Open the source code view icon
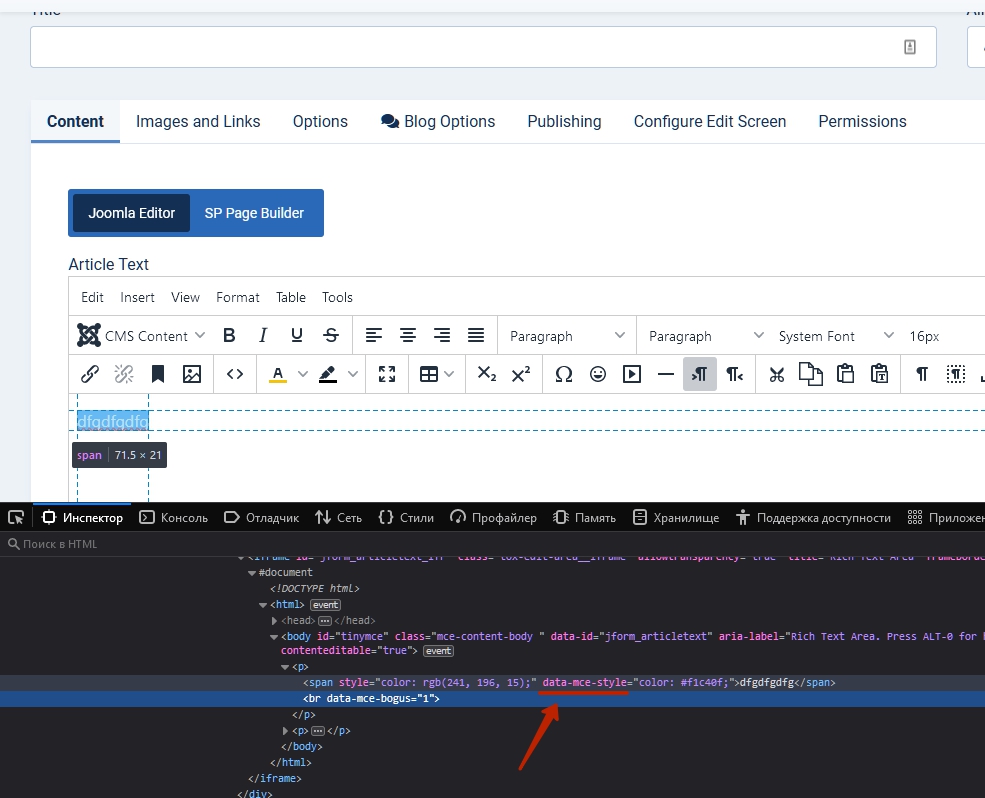This screenshot has width=985, height=798. coord(235,374)
